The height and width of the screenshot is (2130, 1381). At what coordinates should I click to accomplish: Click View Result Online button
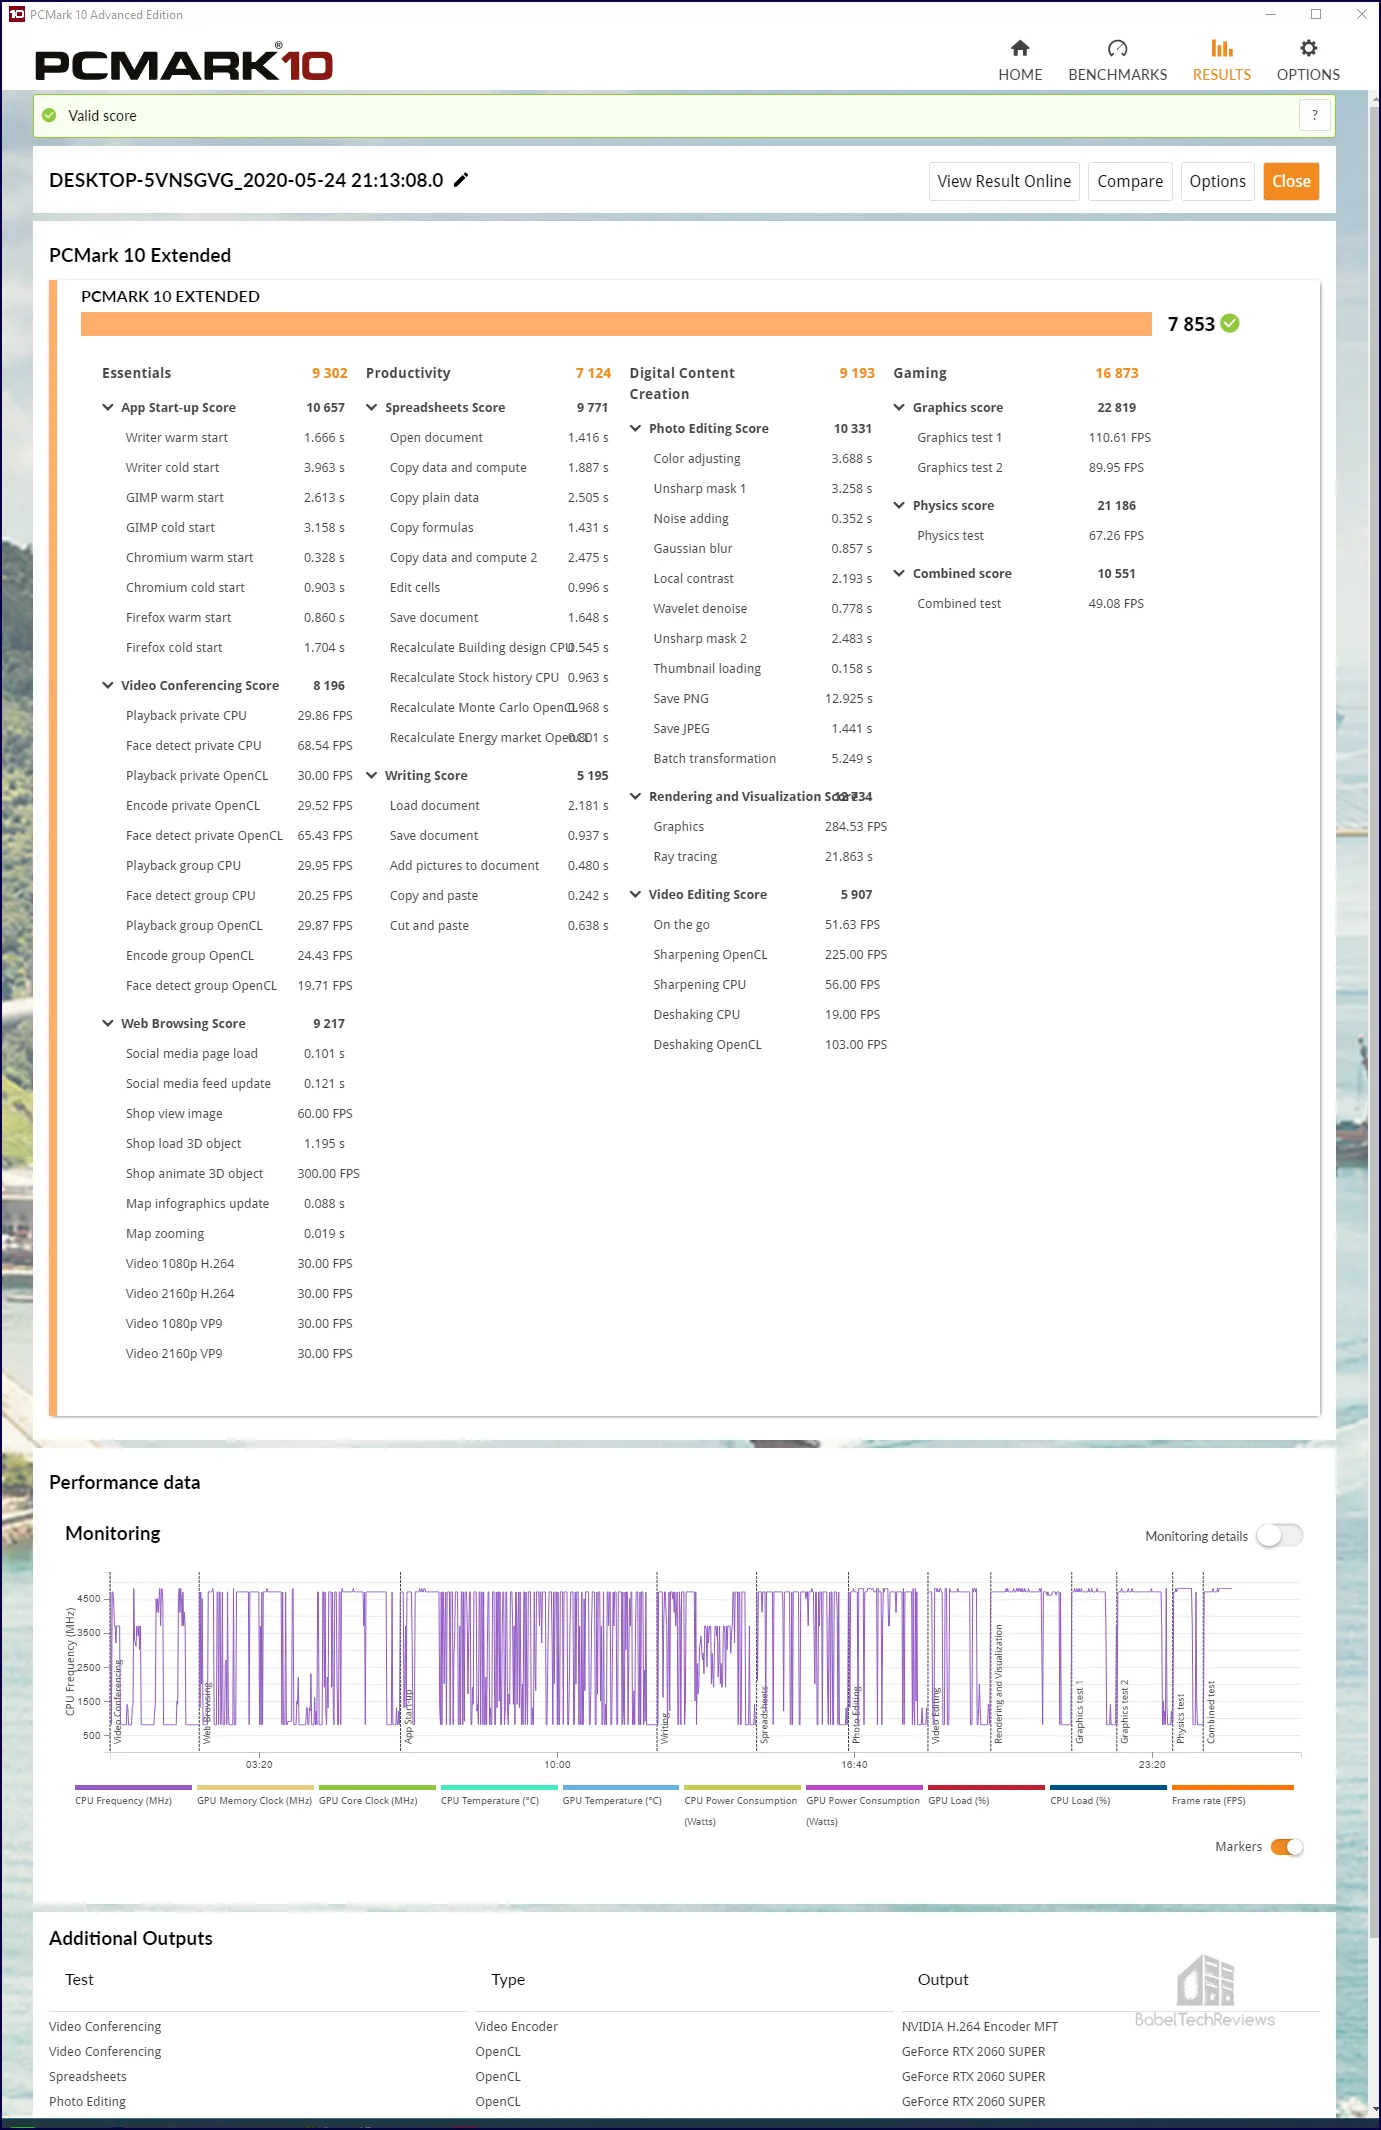1004,181
